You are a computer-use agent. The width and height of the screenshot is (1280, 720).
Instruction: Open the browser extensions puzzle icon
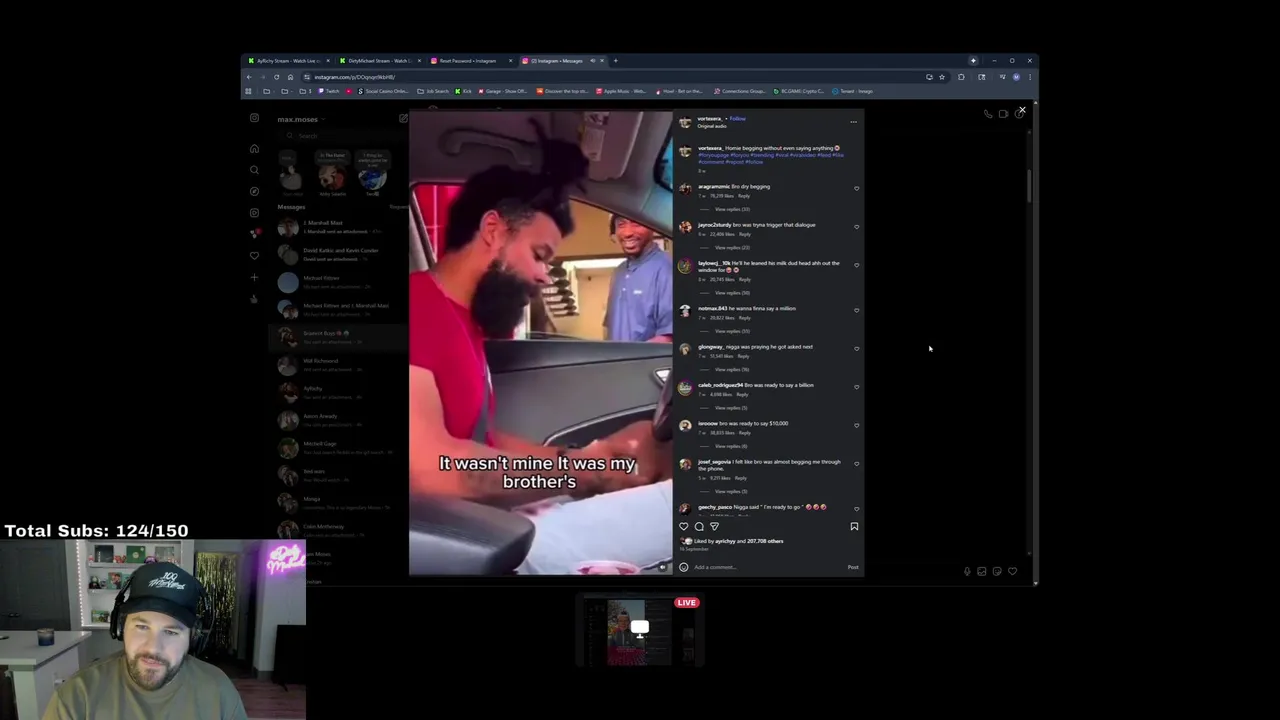961,77
